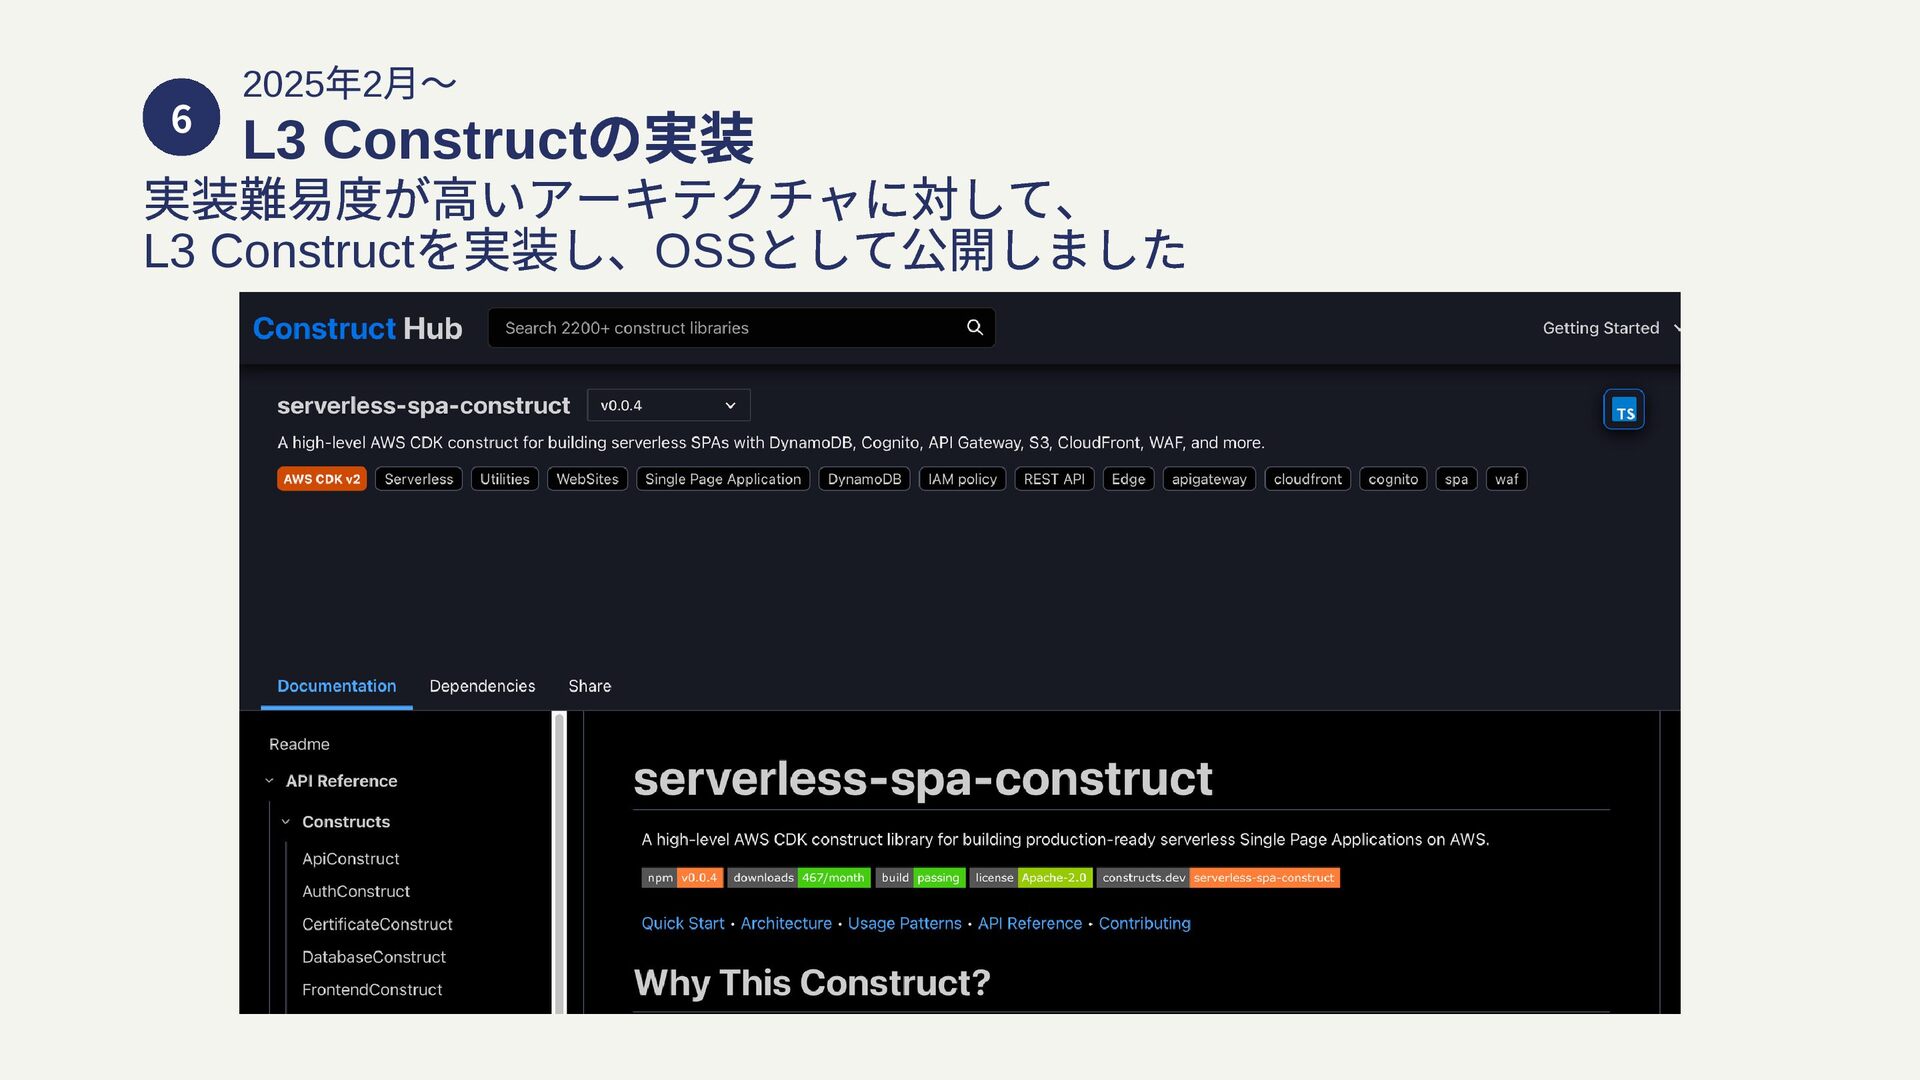Image resolution: width=1920 pixels, height=1080 pixels.
Task: Follow the Quick Start link
Action: (682, 923)
